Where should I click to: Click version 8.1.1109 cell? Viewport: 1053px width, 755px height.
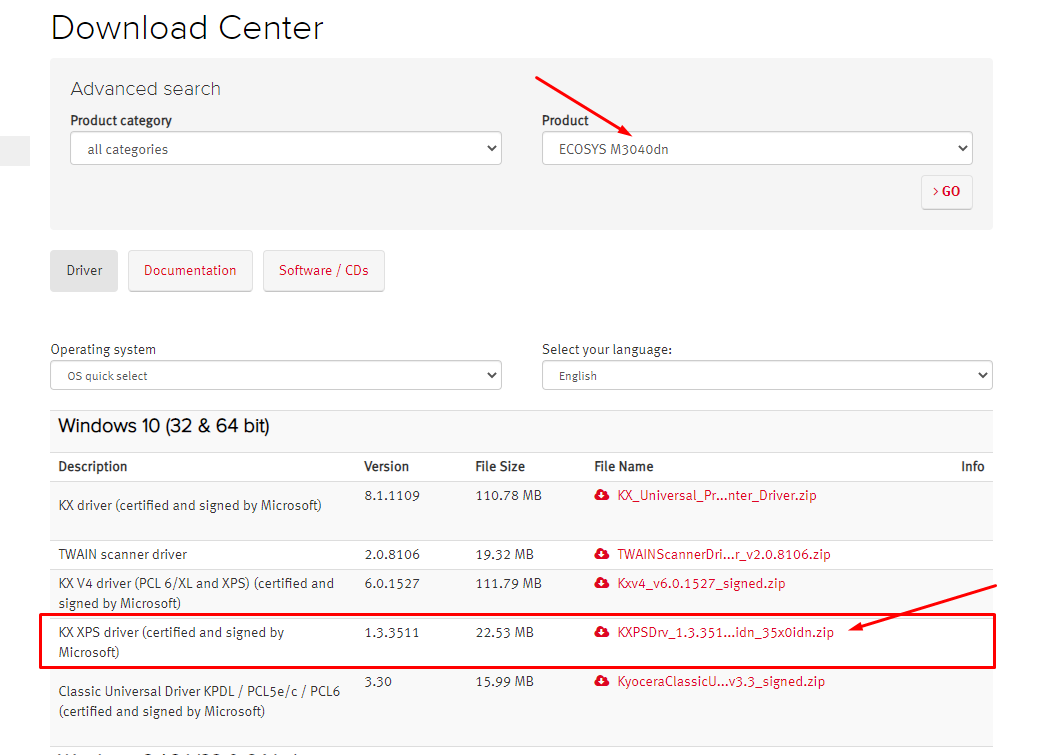click(x=392, y=496)
